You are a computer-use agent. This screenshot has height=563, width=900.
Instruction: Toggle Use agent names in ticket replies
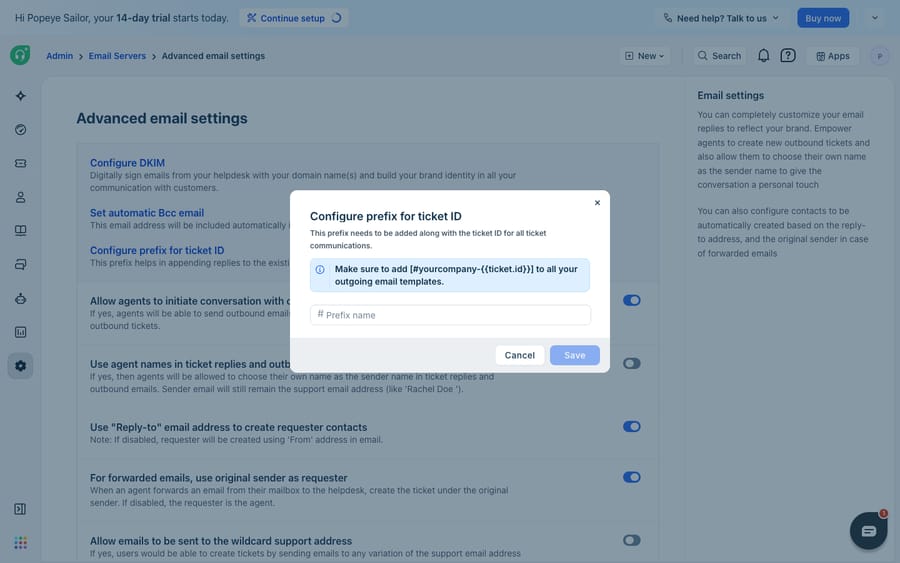tap(632, 363)
